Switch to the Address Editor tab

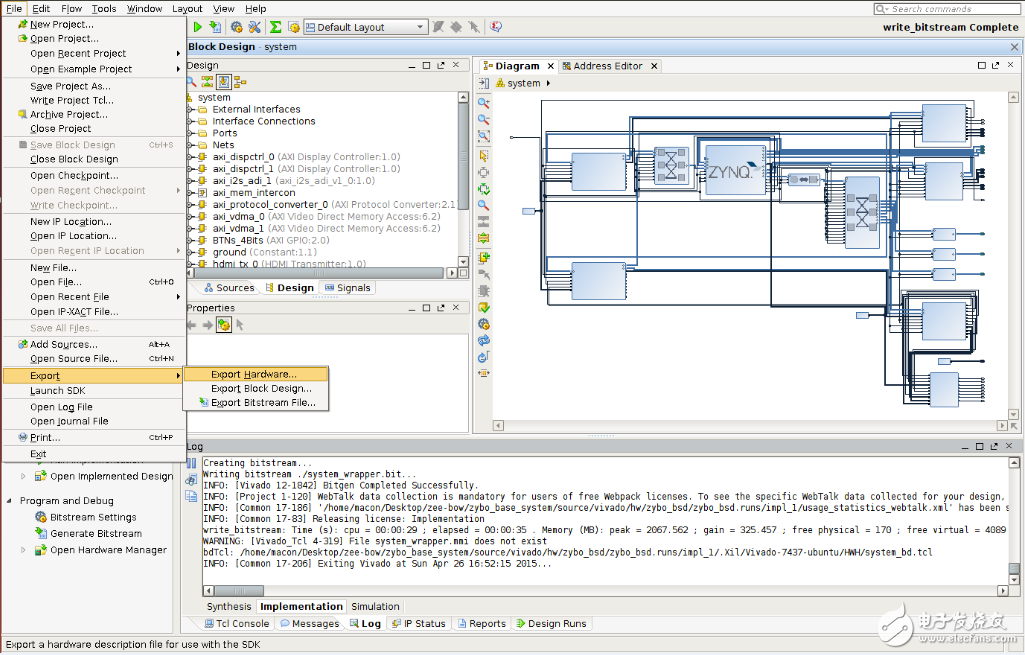click(607, 66)
